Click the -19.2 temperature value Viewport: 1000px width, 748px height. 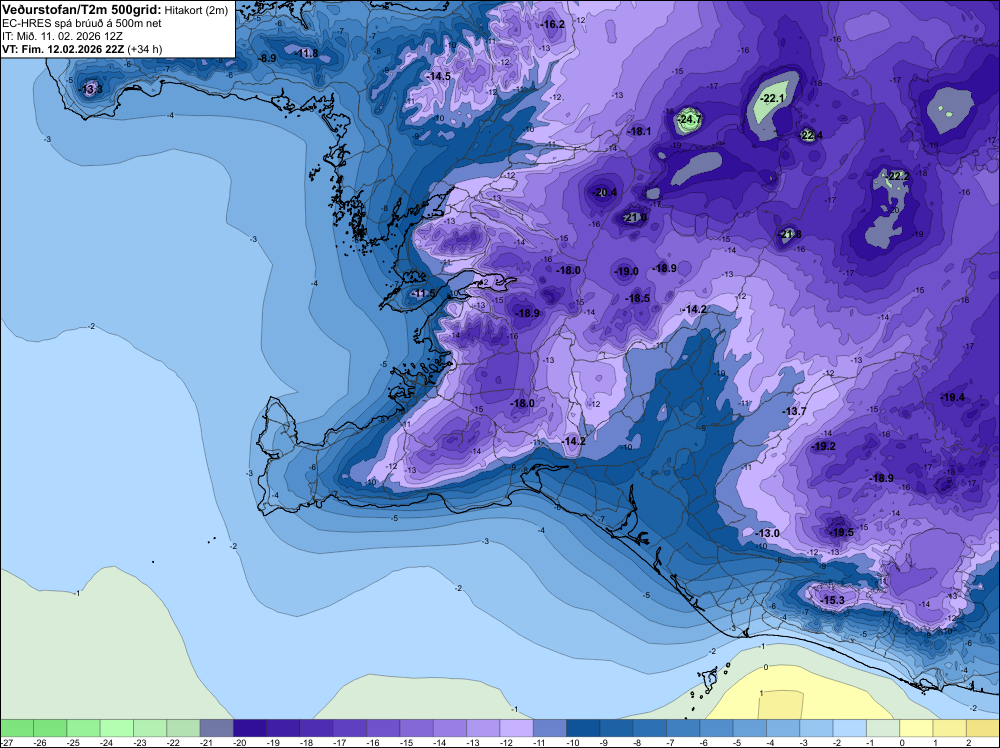tap(823, 446)
